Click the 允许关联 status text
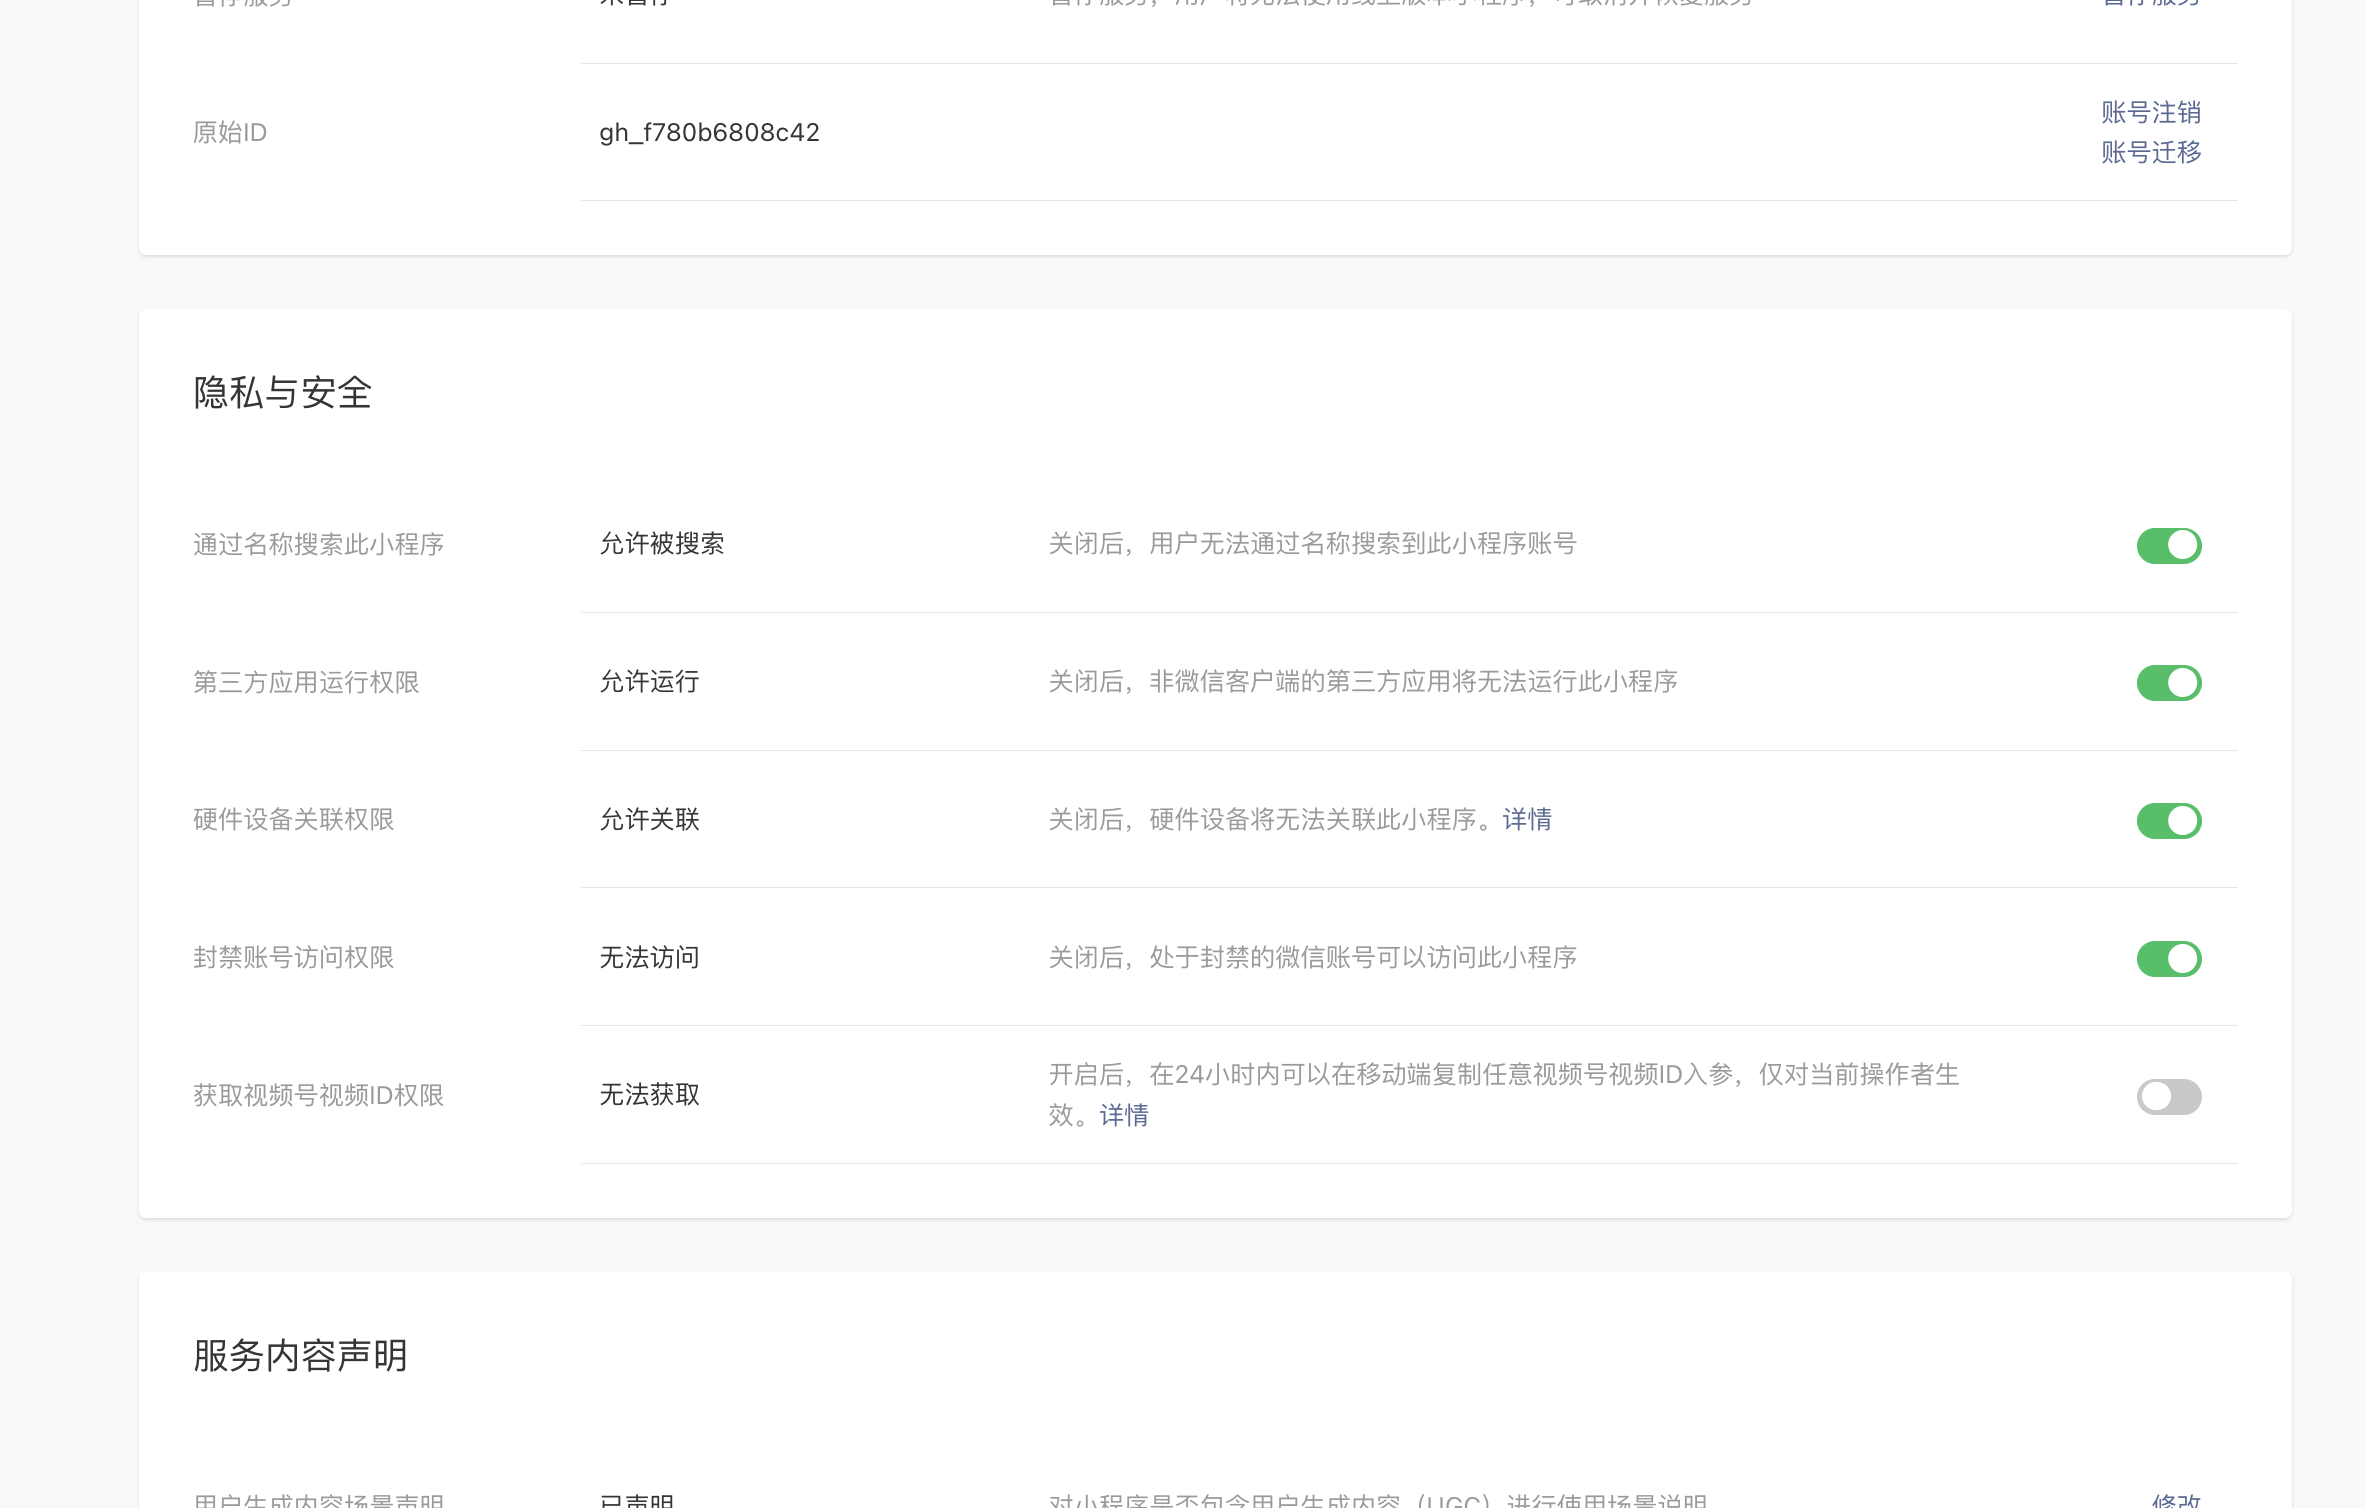The width and height of the screenshot is (2366, 1508). pos(649,820)
